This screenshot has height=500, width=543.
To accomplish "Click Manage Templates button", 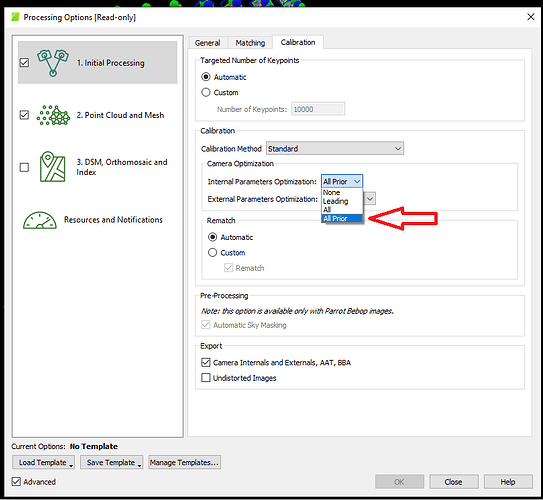I will [x=185, y=463].
